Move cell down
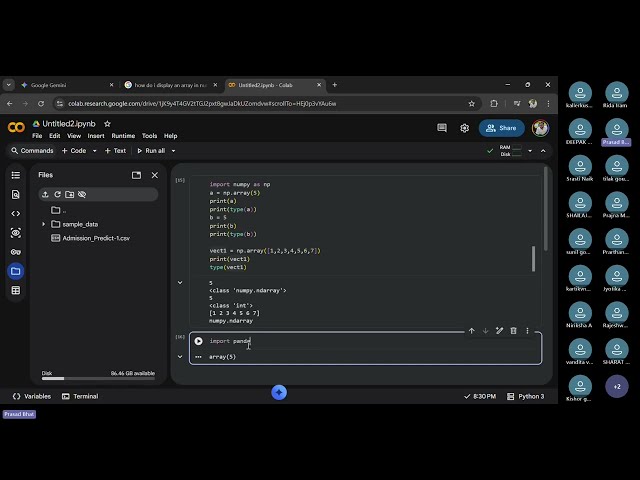 [485, 331]
